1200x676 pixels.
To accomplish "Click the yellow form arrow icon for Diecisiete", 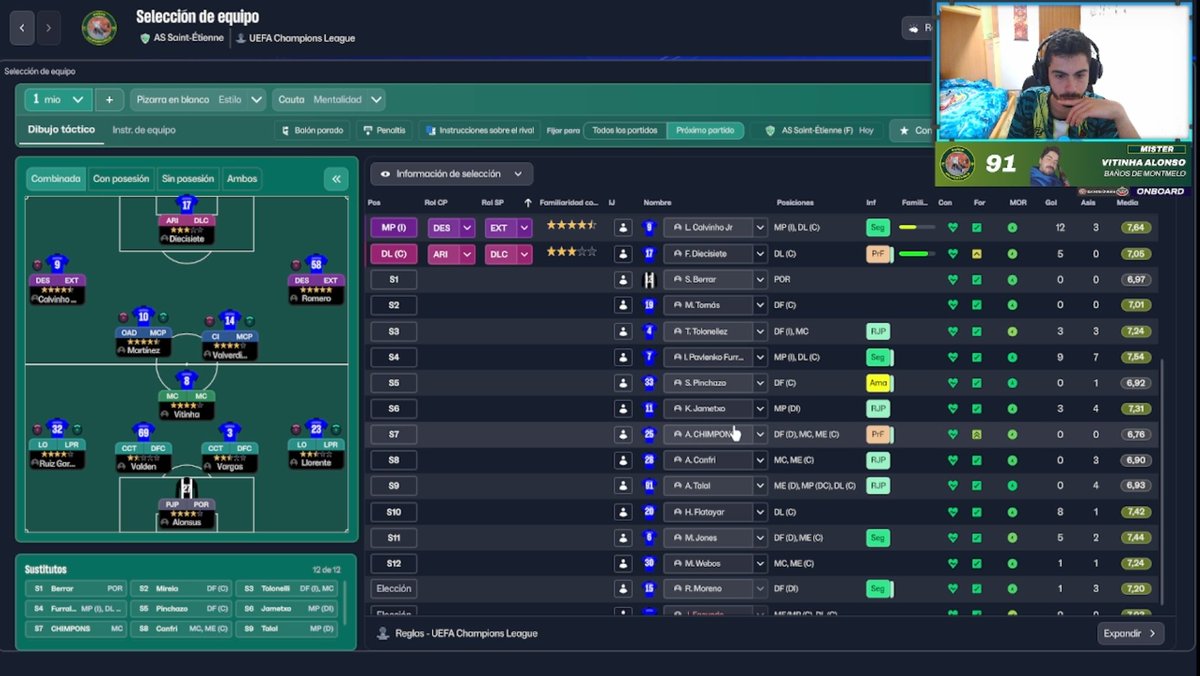I will (977, 254).
